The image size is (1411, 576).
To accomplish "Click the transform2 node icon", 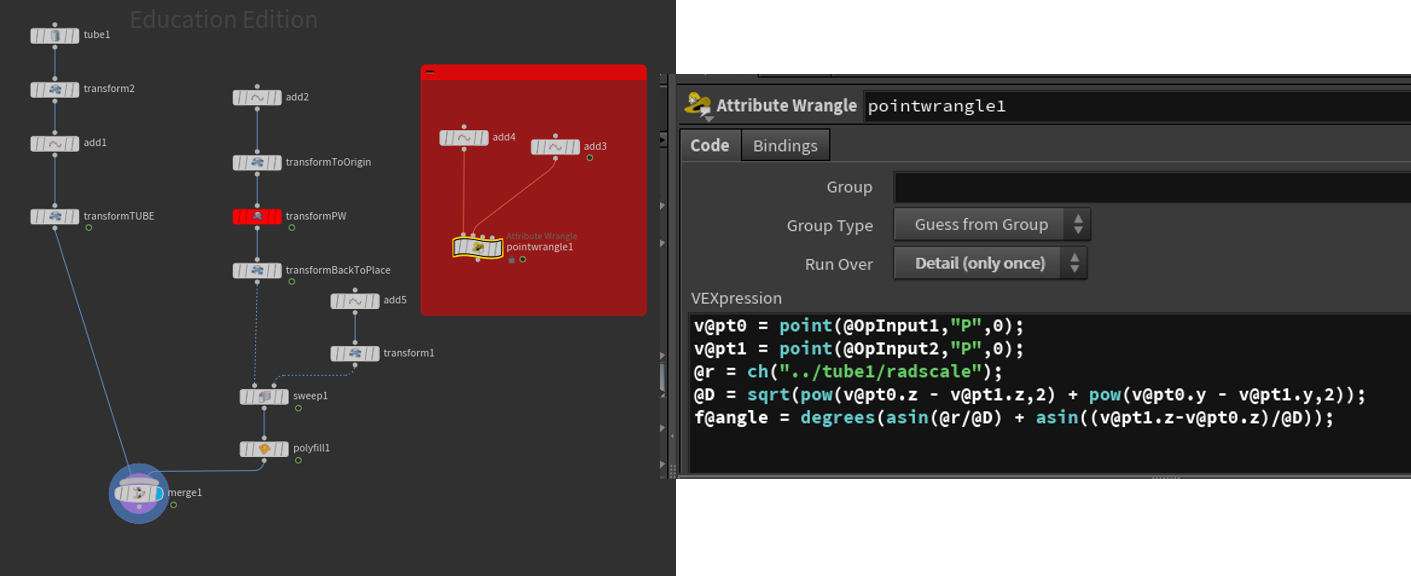I will (55, 90).
